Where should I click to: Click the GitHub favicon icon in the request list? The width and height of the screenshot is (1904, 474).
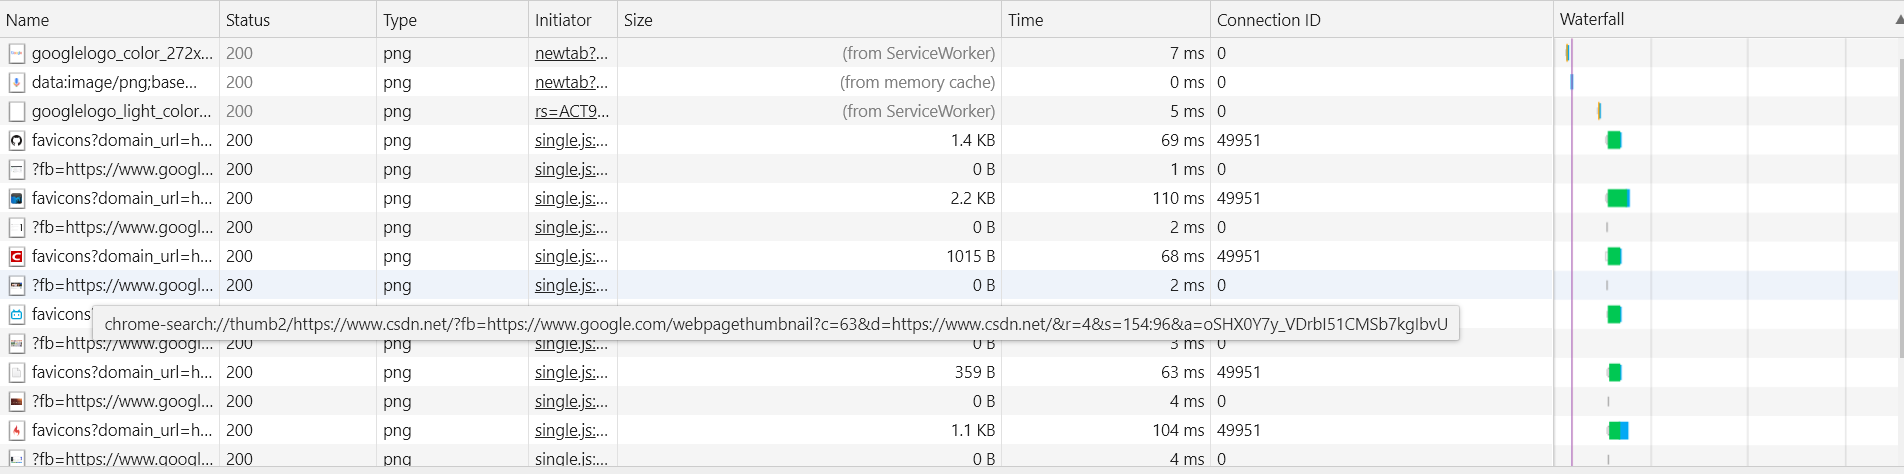[16, 141]
